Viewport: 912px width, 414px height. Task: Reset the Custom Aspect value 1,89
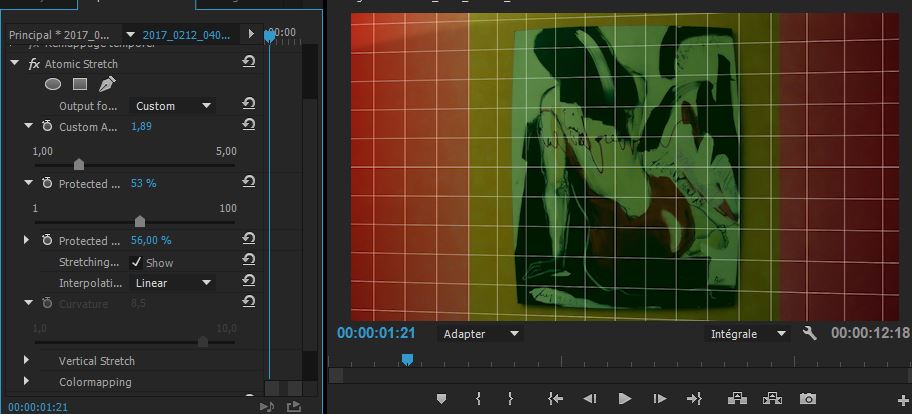pyautogui.click(x=248, y=124)
